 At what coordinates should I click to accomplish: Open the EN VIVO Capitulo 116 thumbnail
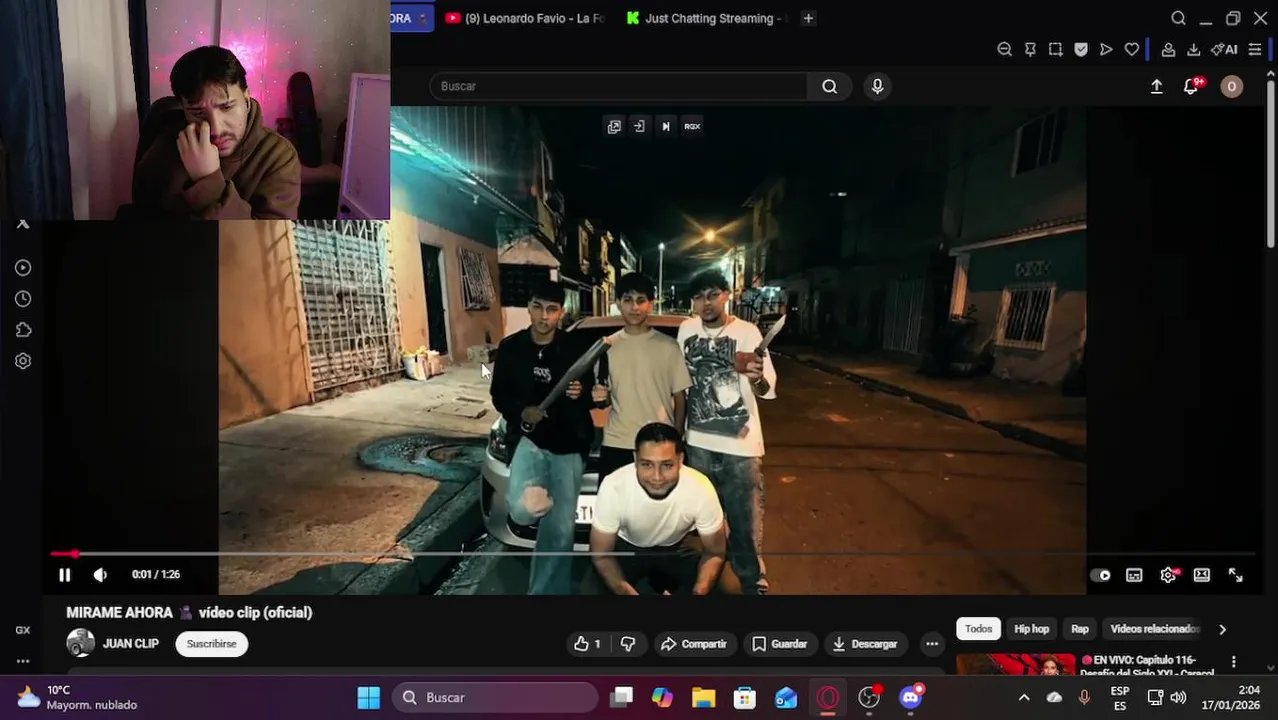[x=1015, y=664]
